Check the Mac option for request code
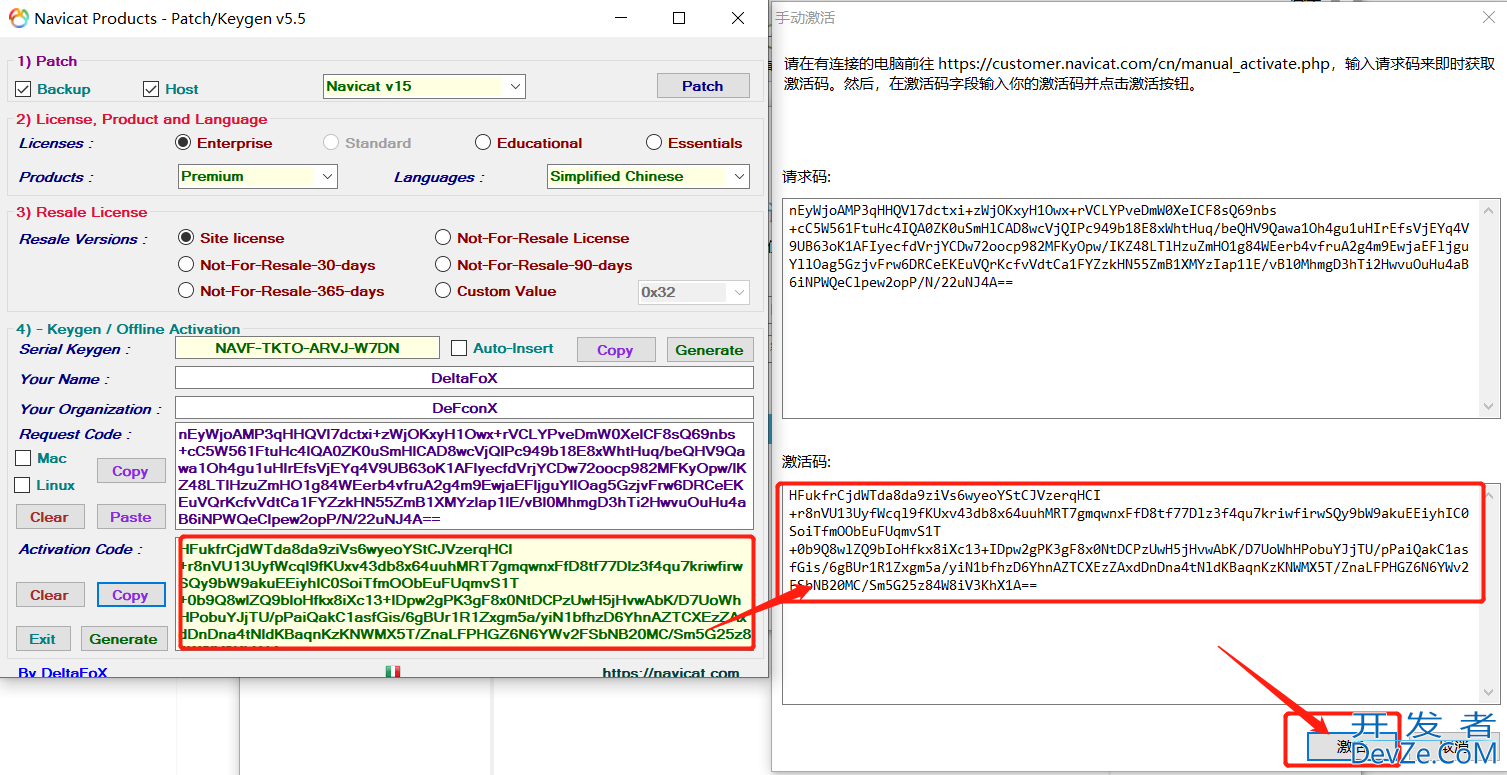The width and height of the screenshot is (1507, 775). 23,458
